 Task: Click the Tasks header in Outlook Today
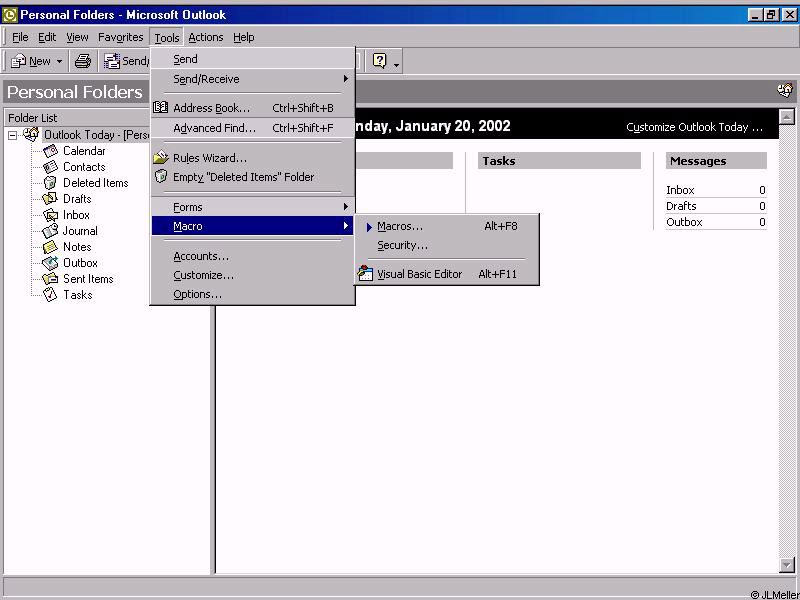559,161
